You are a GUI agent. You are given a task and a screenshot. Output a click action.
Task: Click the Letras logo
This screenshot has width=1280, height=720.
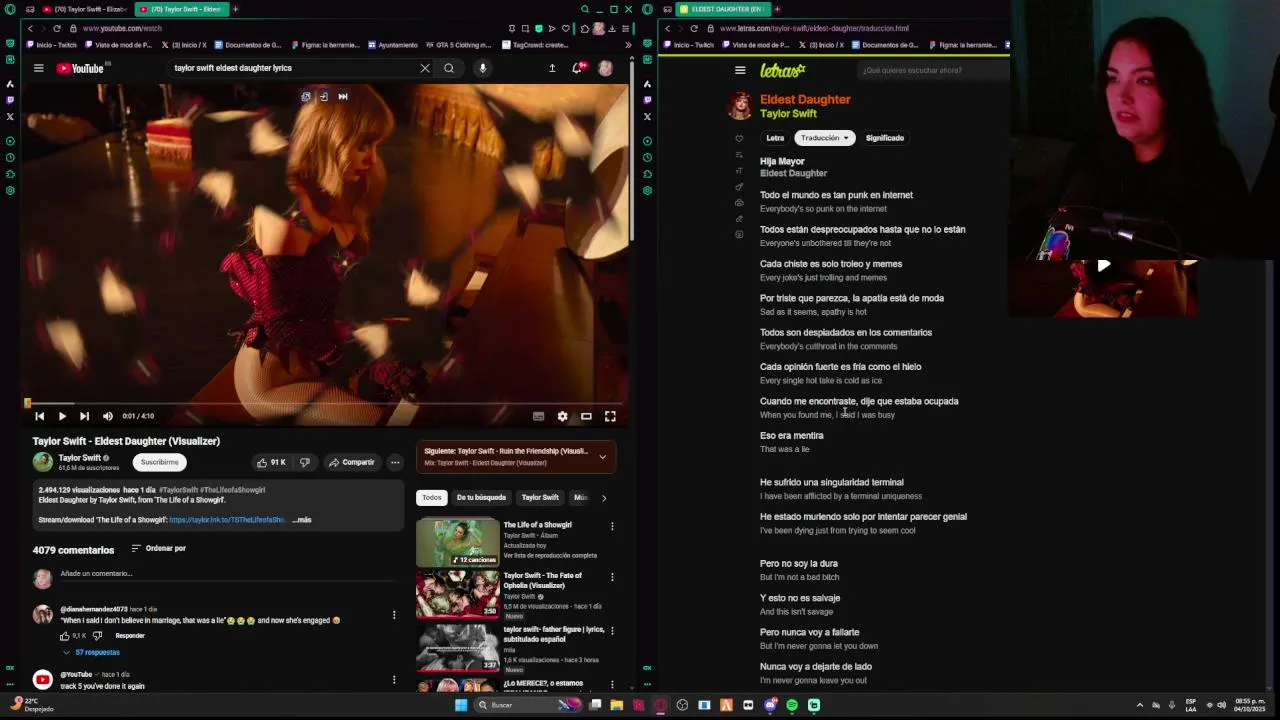click(x=782, y=70)
